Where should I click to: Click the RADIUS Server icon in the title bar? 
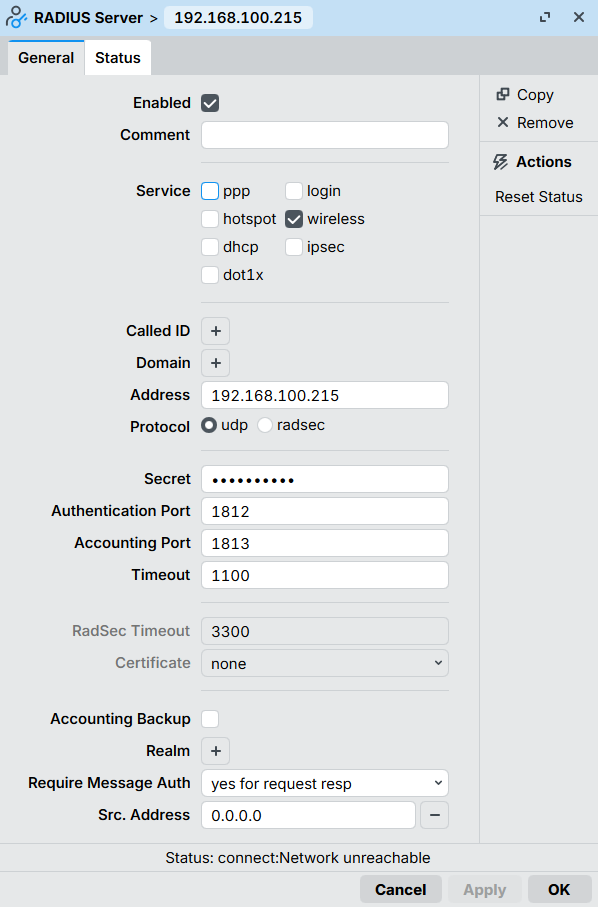pyautogui.click(x=15, y=16)
